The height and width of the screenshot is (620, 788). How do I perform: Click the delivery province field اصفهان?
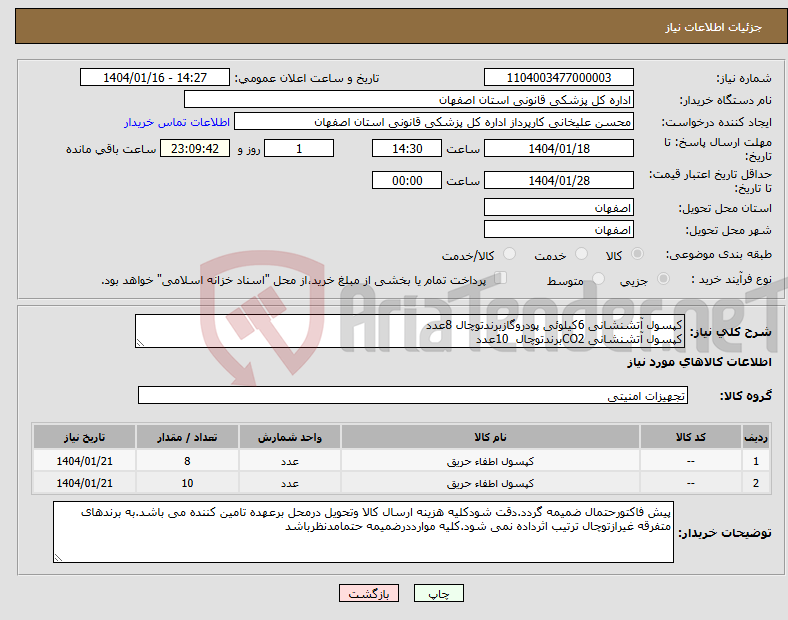point(558,208)
